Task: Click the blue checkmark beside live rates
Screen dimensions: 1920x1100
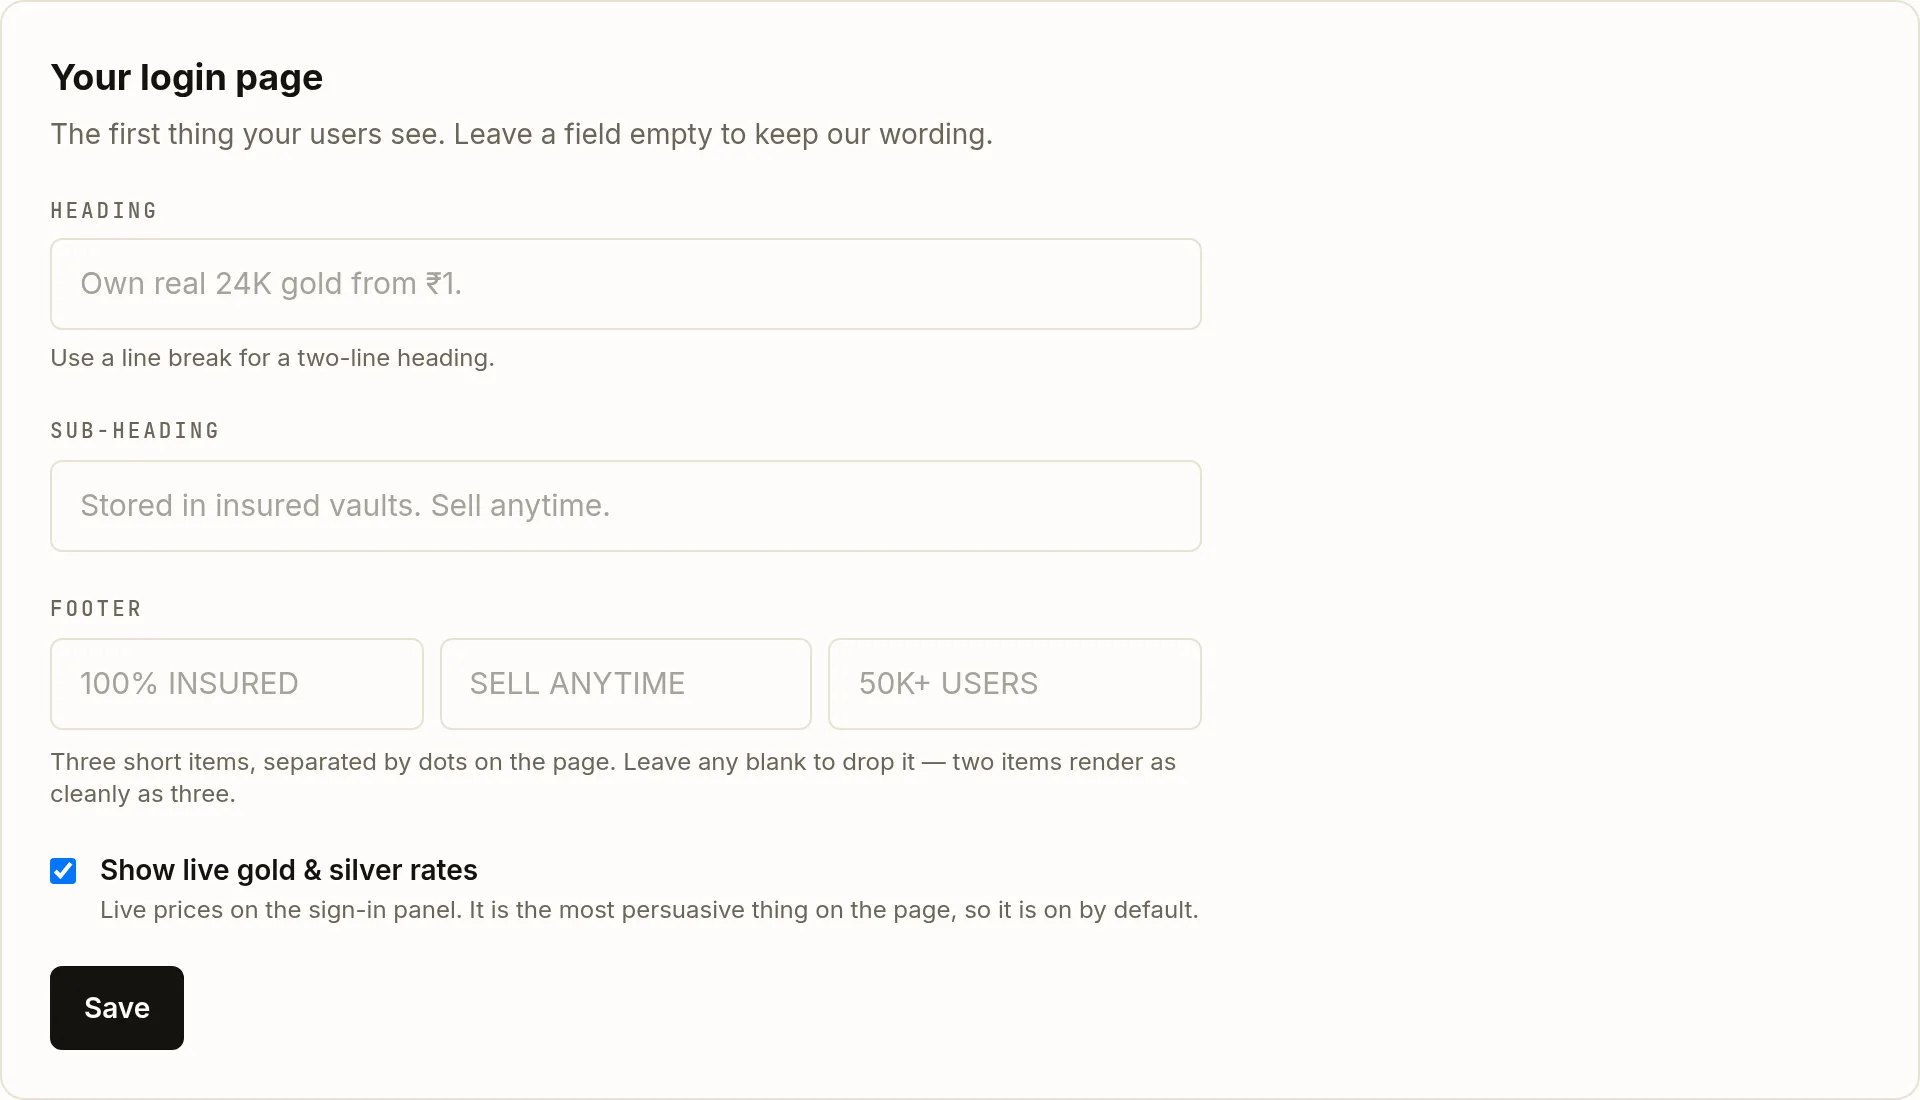Action: 63,871
